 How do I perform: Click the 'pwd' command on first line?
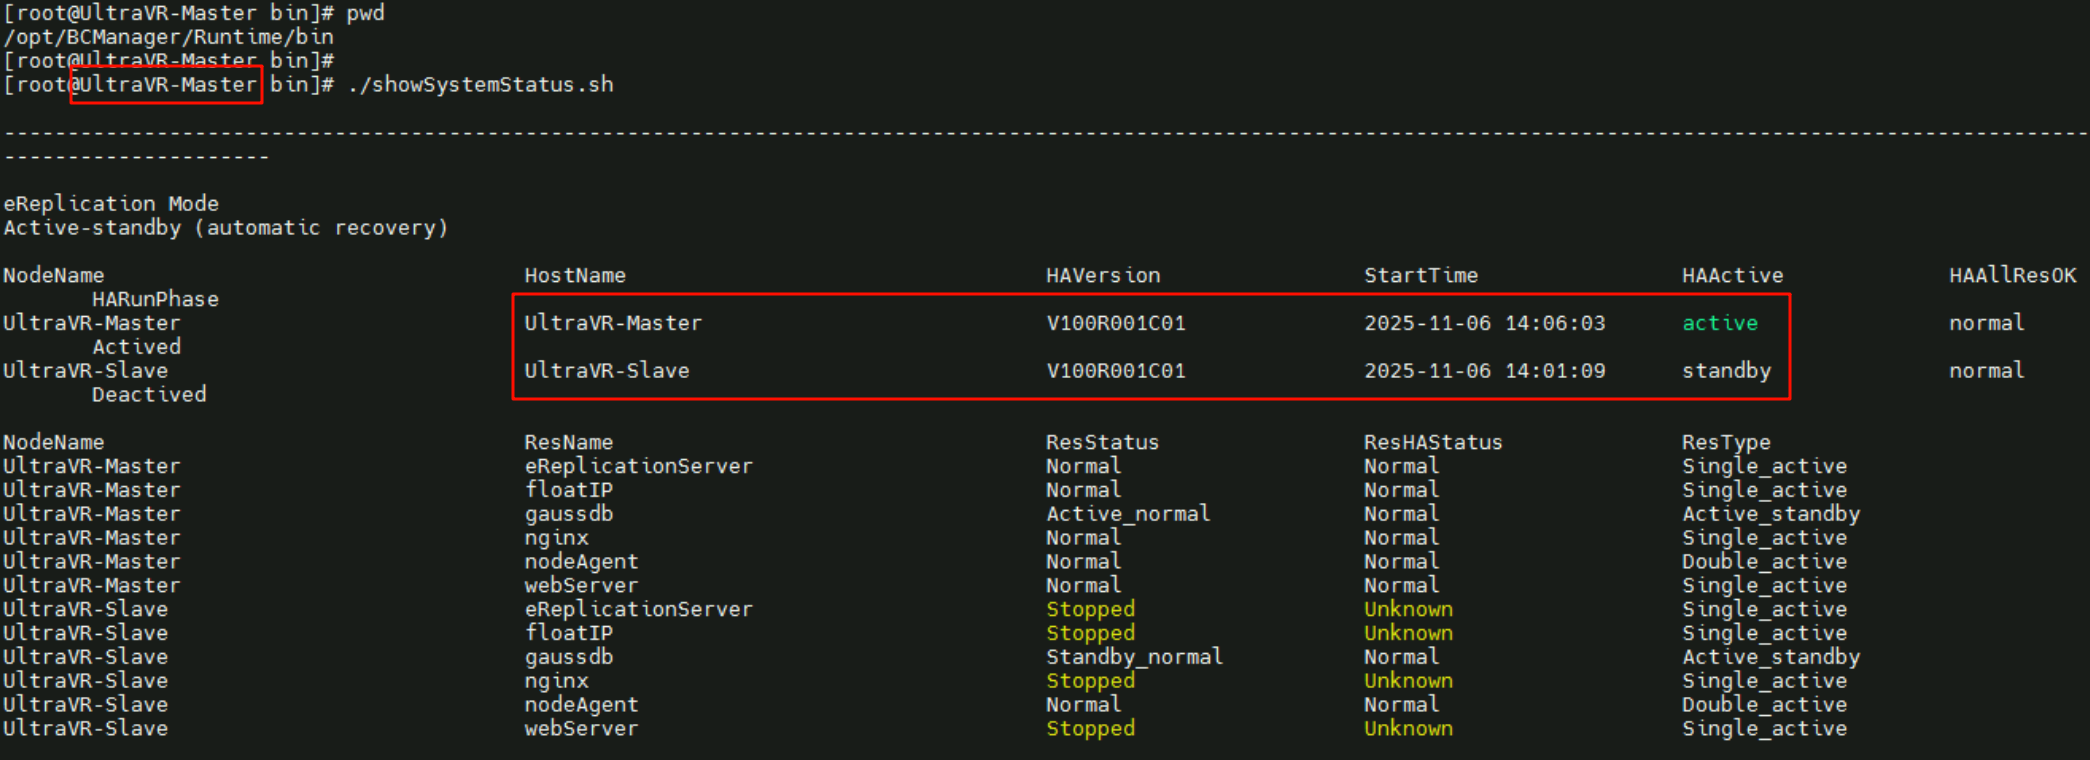[365, 13]
